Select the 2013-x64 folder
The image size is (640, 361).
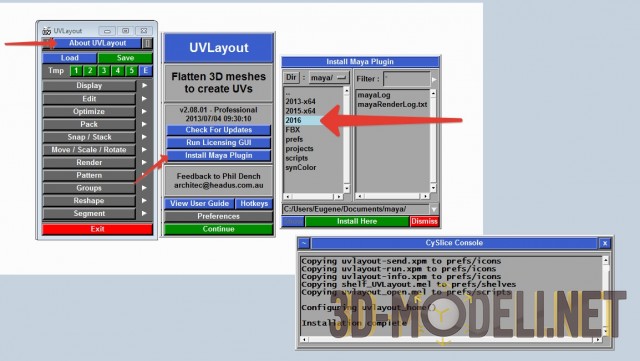click(300, 102)
